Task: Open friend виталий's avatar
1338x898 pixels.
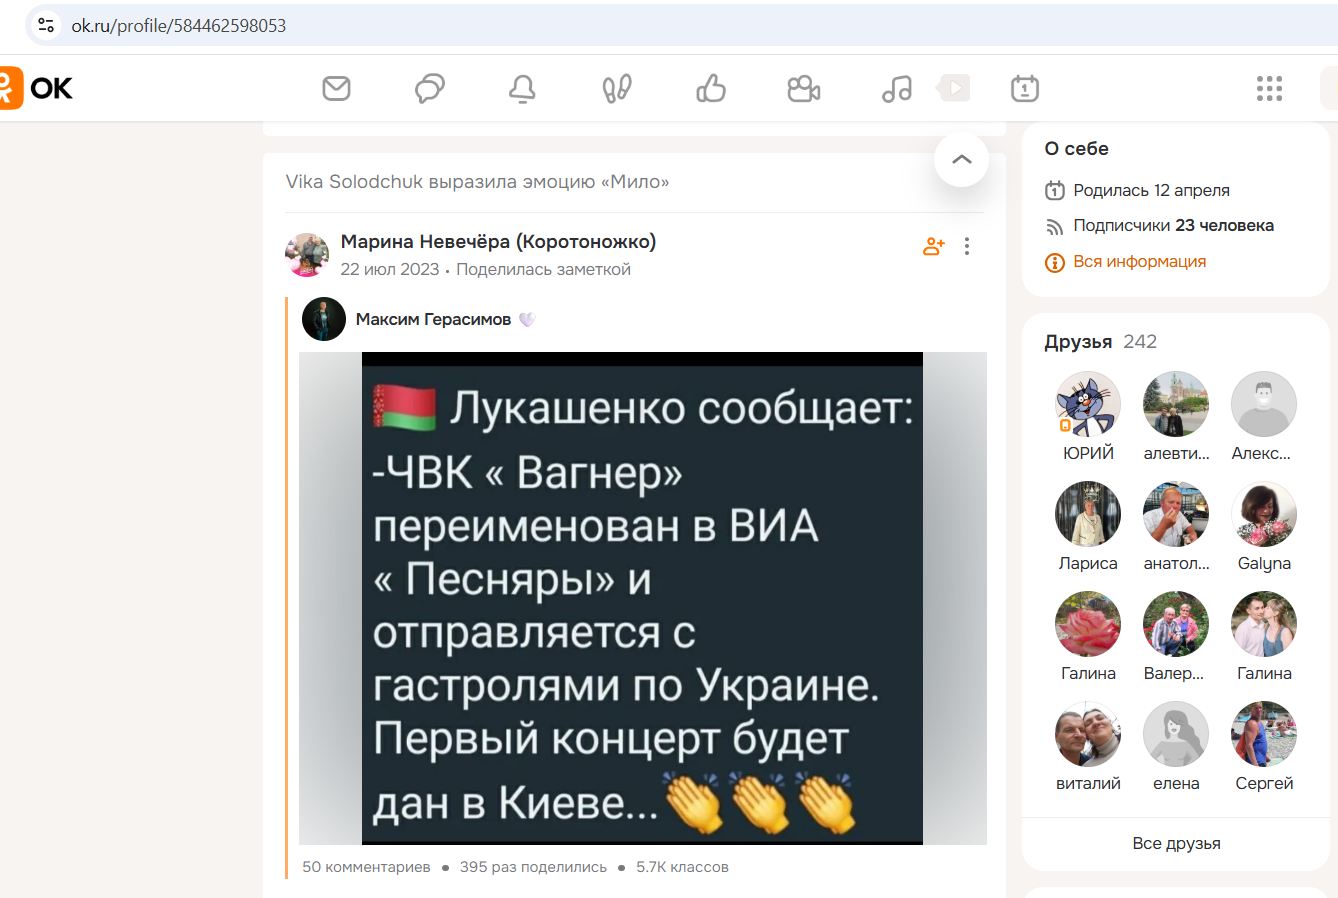Action: tap(1088, 734)
